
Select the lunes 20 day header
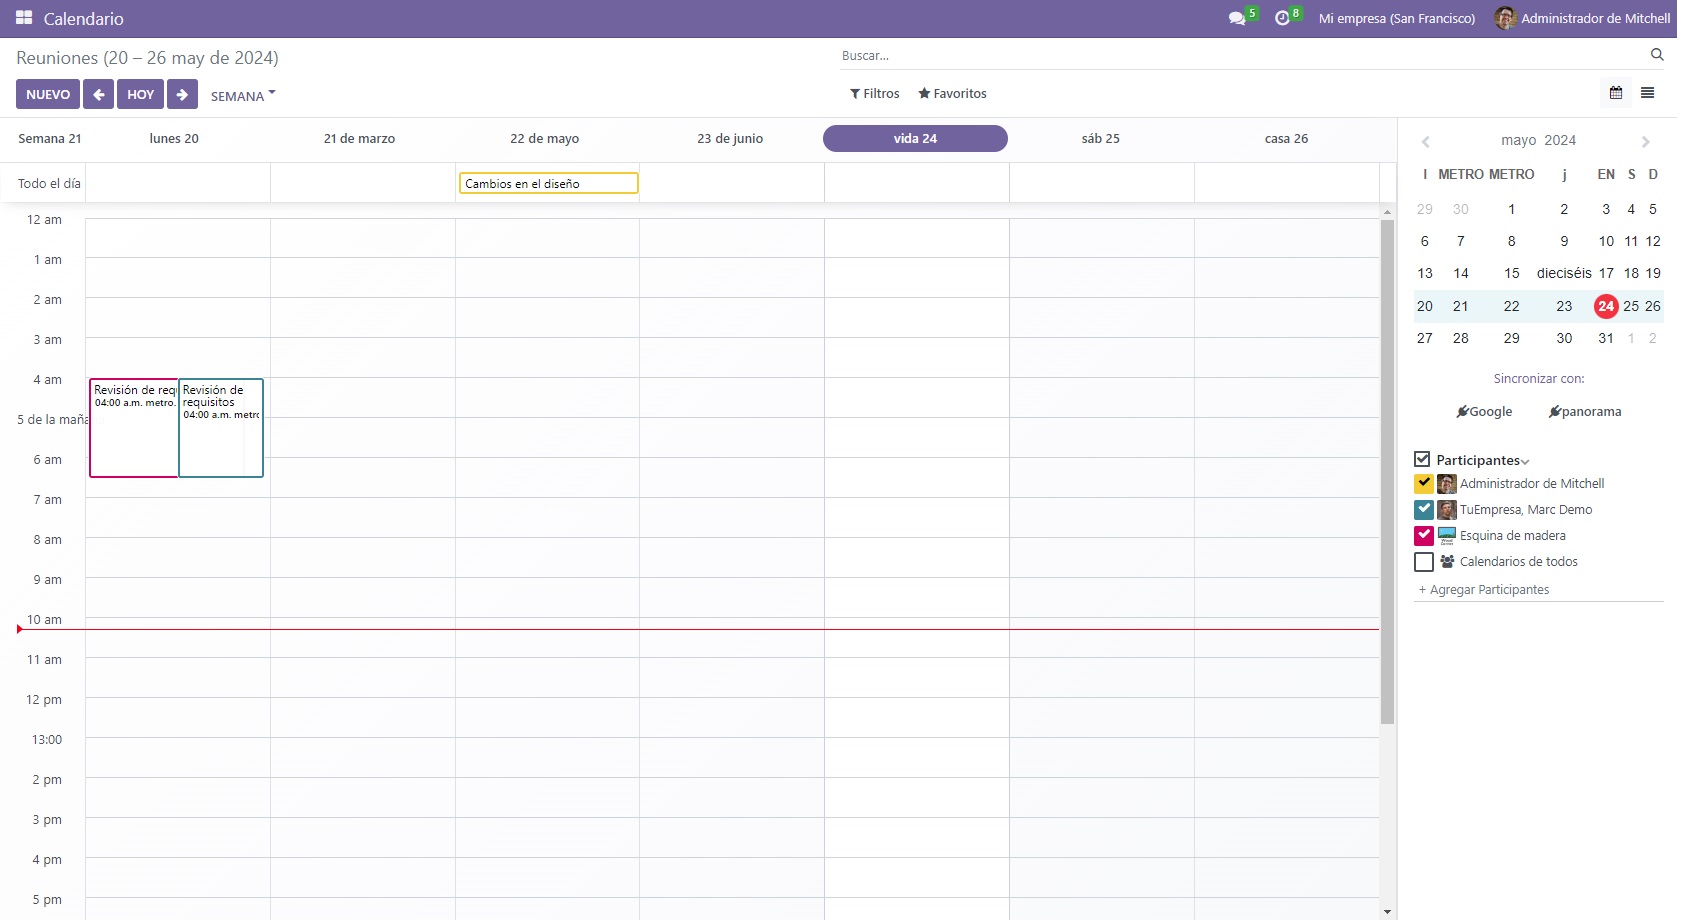(174, 139)
